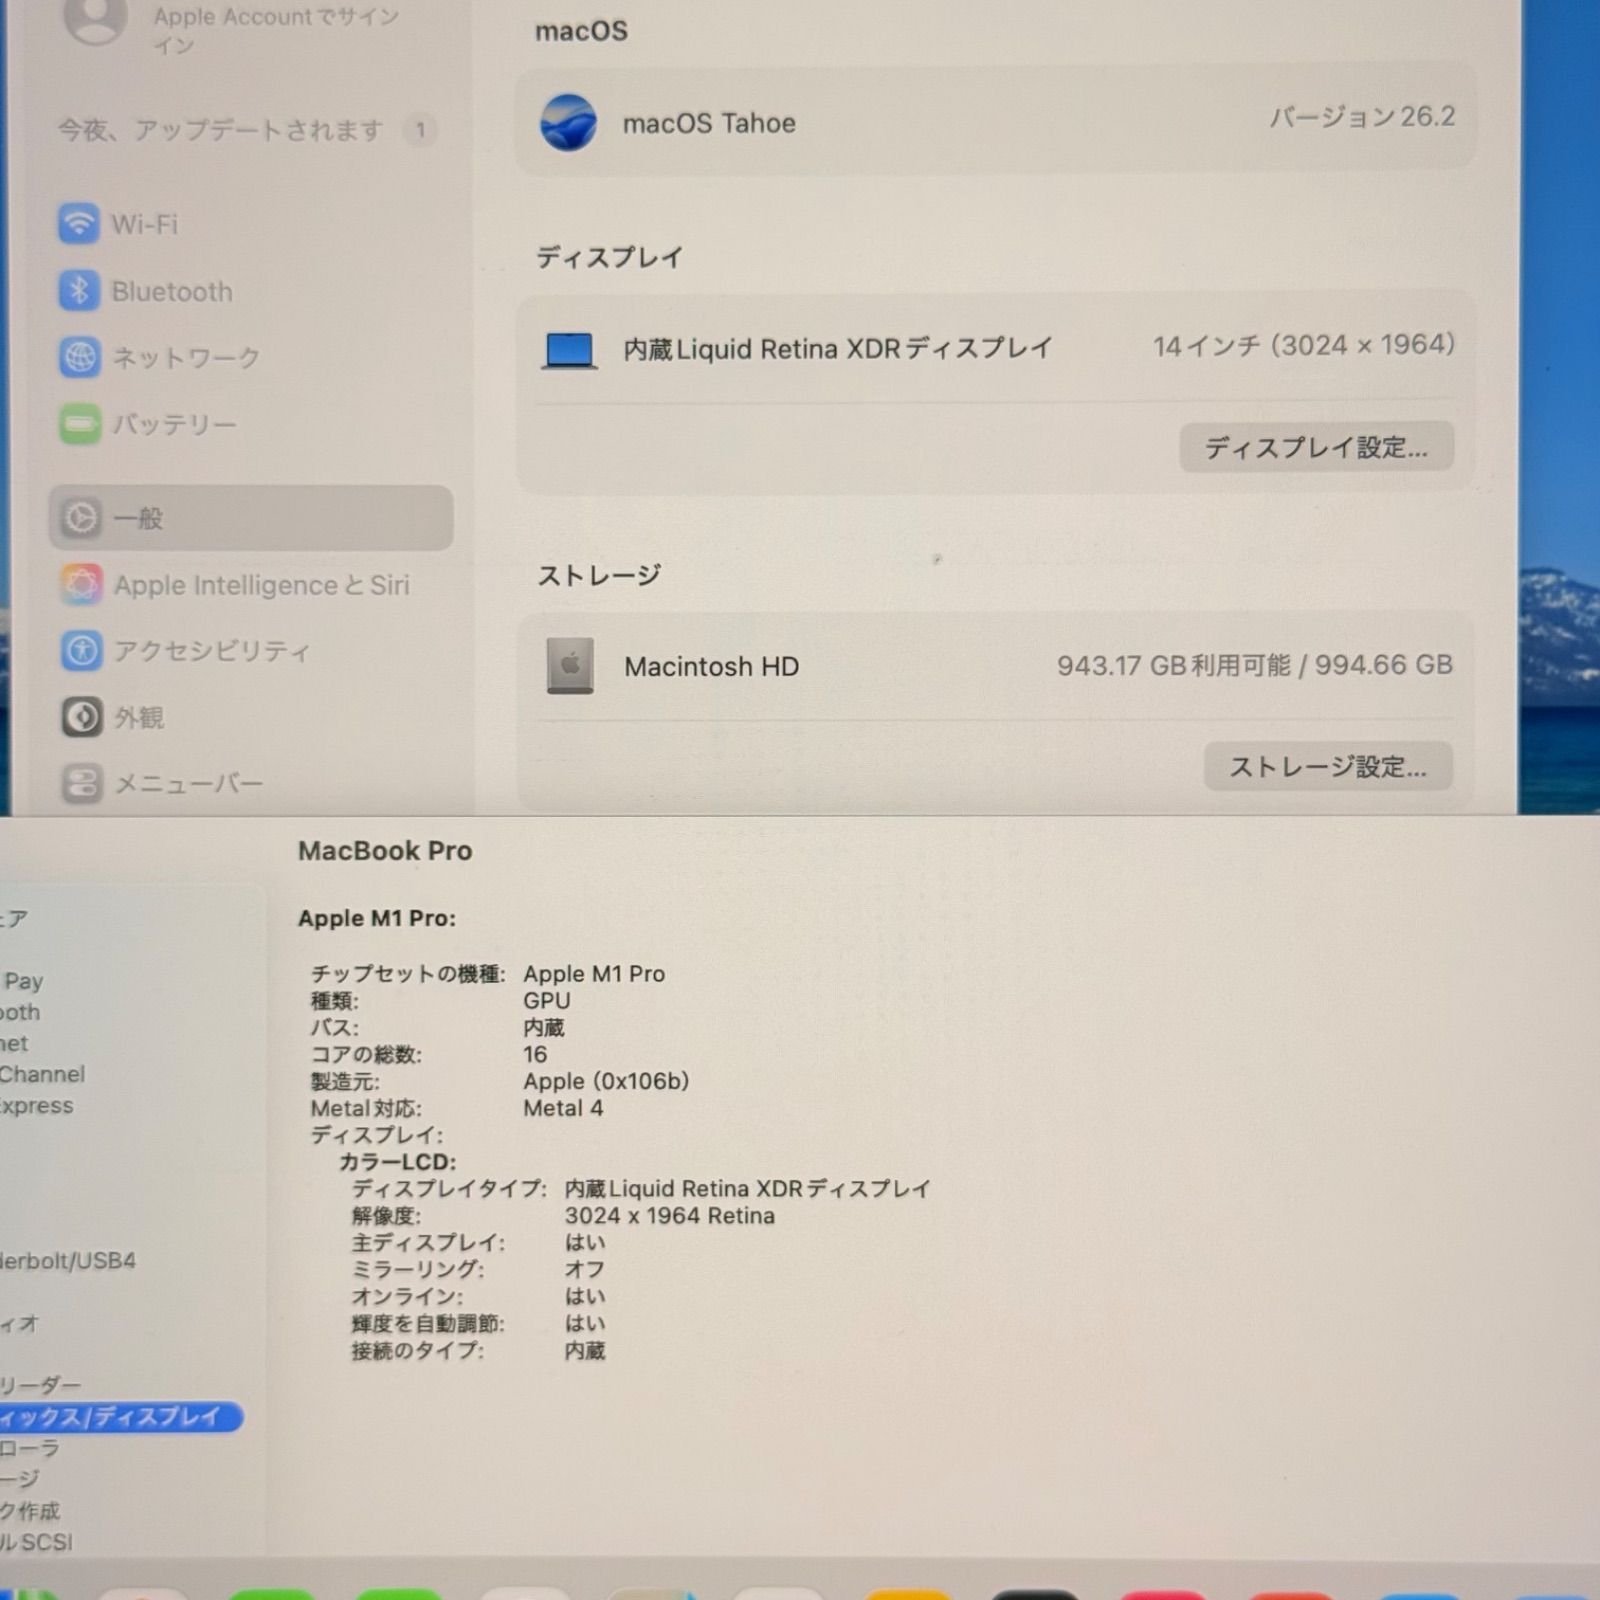The height and width of the screenshot is (1600, 1600).
Task: Click the 一般 gear icon
Action: click(81, 518)
